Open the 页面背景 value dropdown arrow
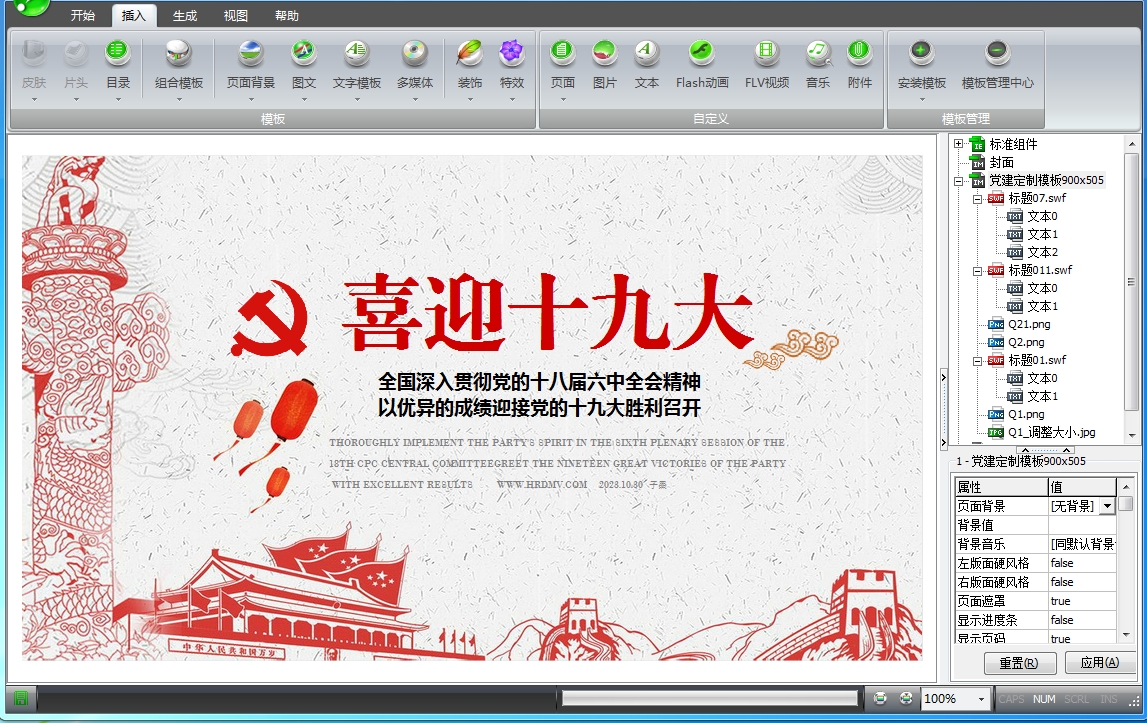 click(x=1107, y=506)
